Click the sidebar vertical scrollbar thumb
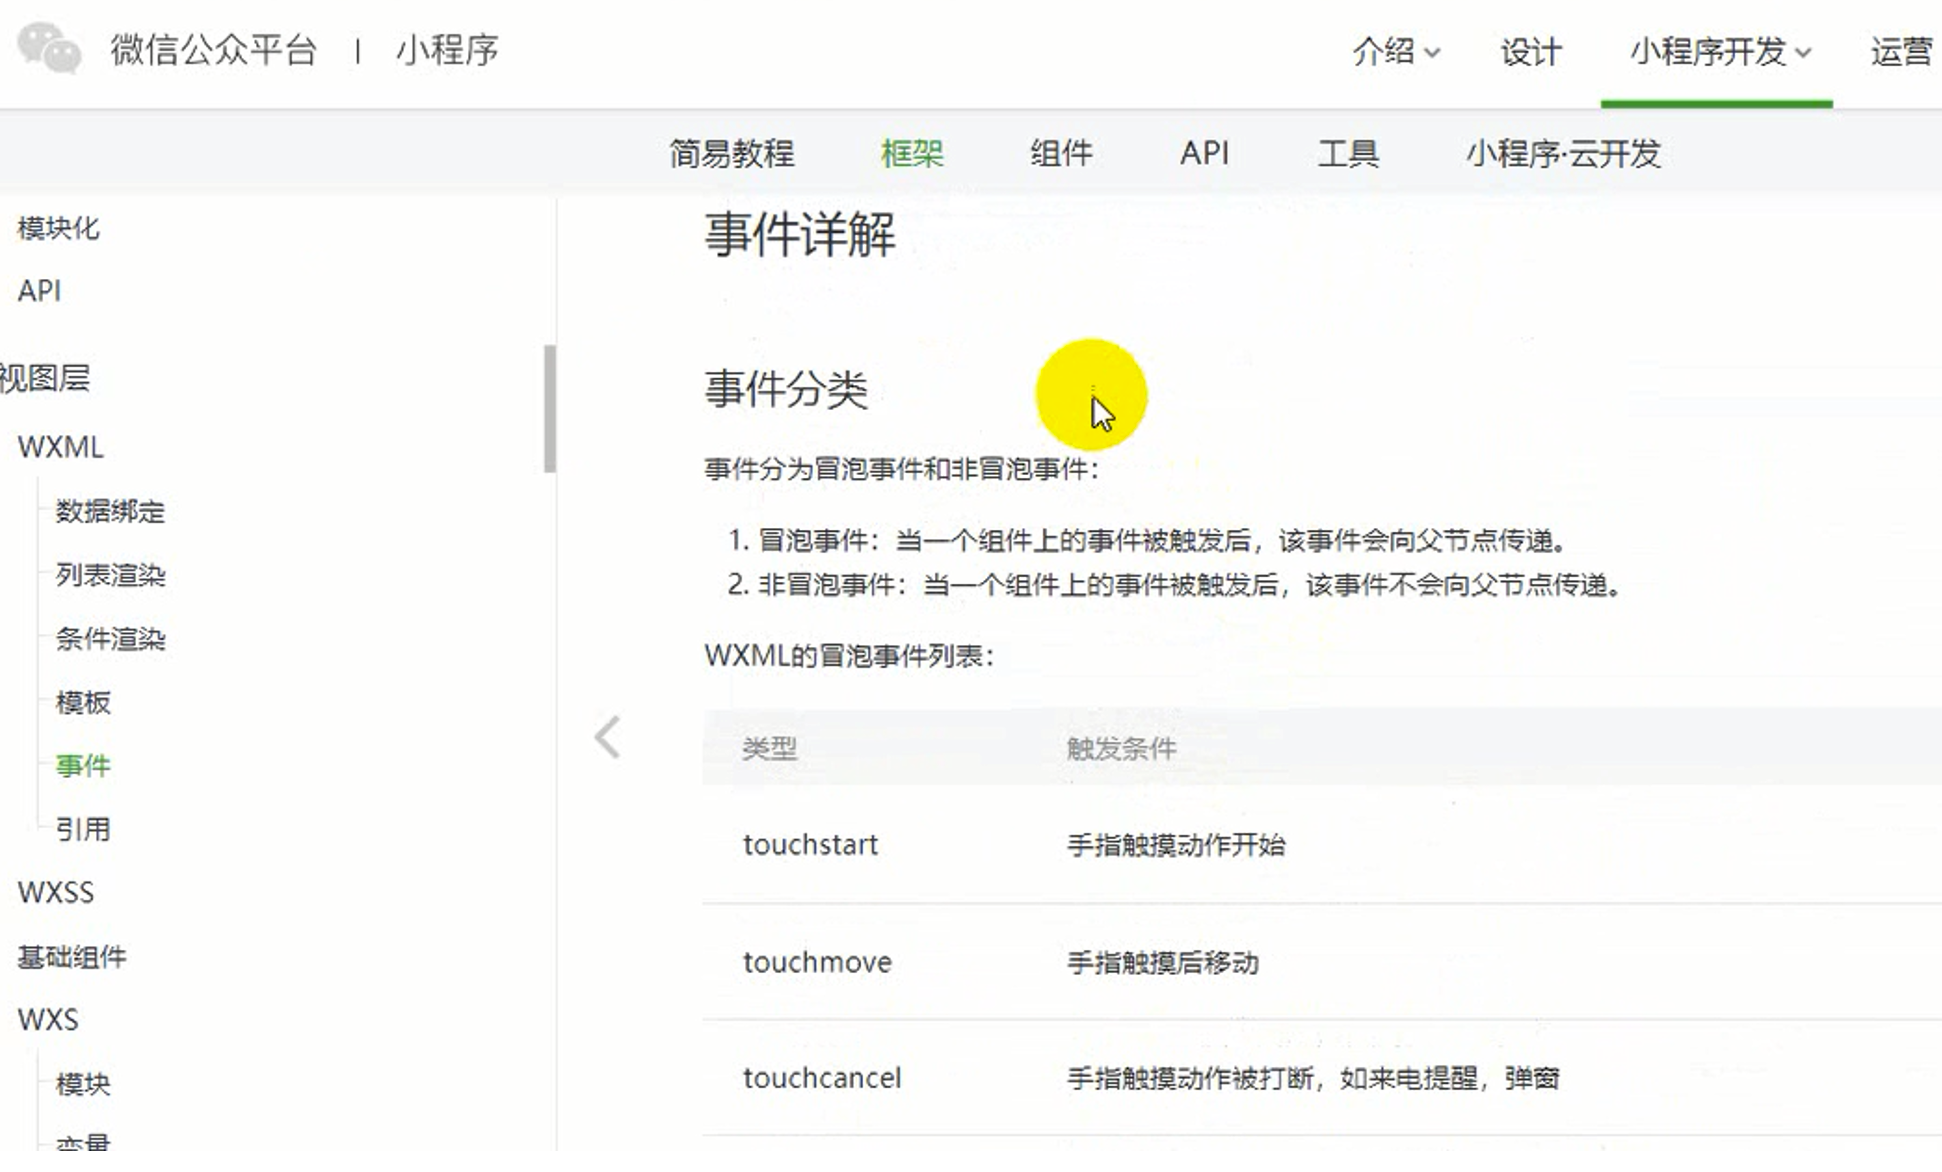 click(550, 408)
